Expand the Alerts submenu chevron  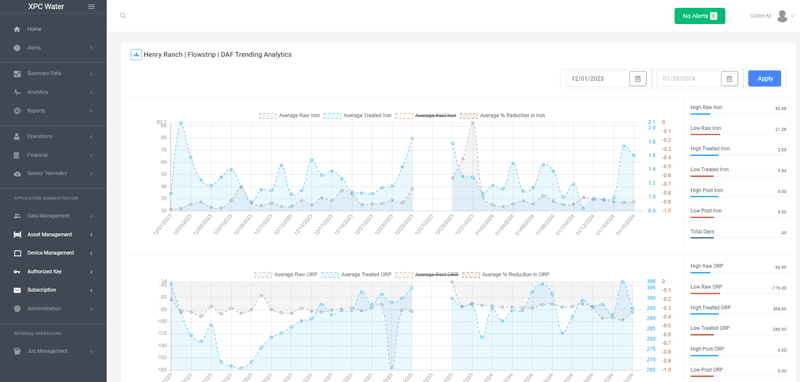91,48
